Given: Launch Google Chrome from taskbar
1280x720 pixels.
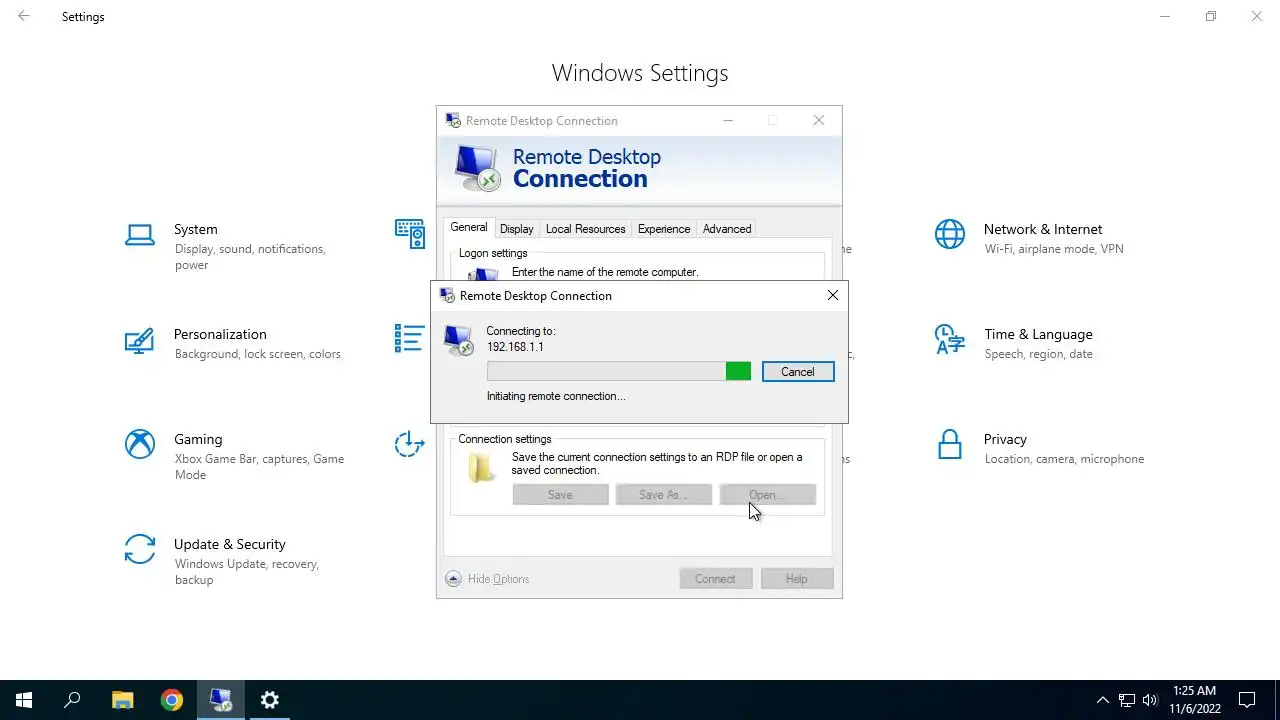Looking at the screenshot, I should click(171, 700).
